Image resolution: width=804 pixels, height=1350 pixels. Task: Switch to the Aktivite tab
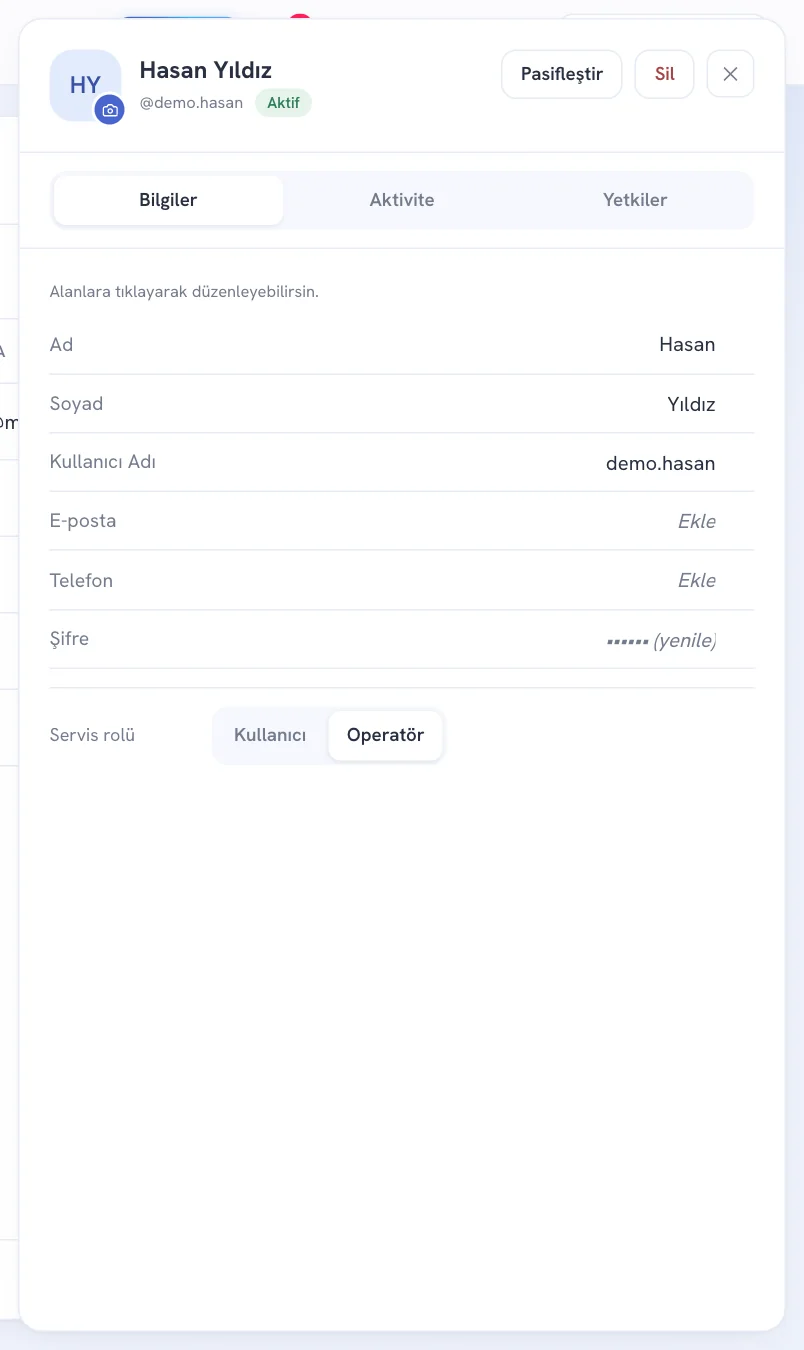[402, 200]
